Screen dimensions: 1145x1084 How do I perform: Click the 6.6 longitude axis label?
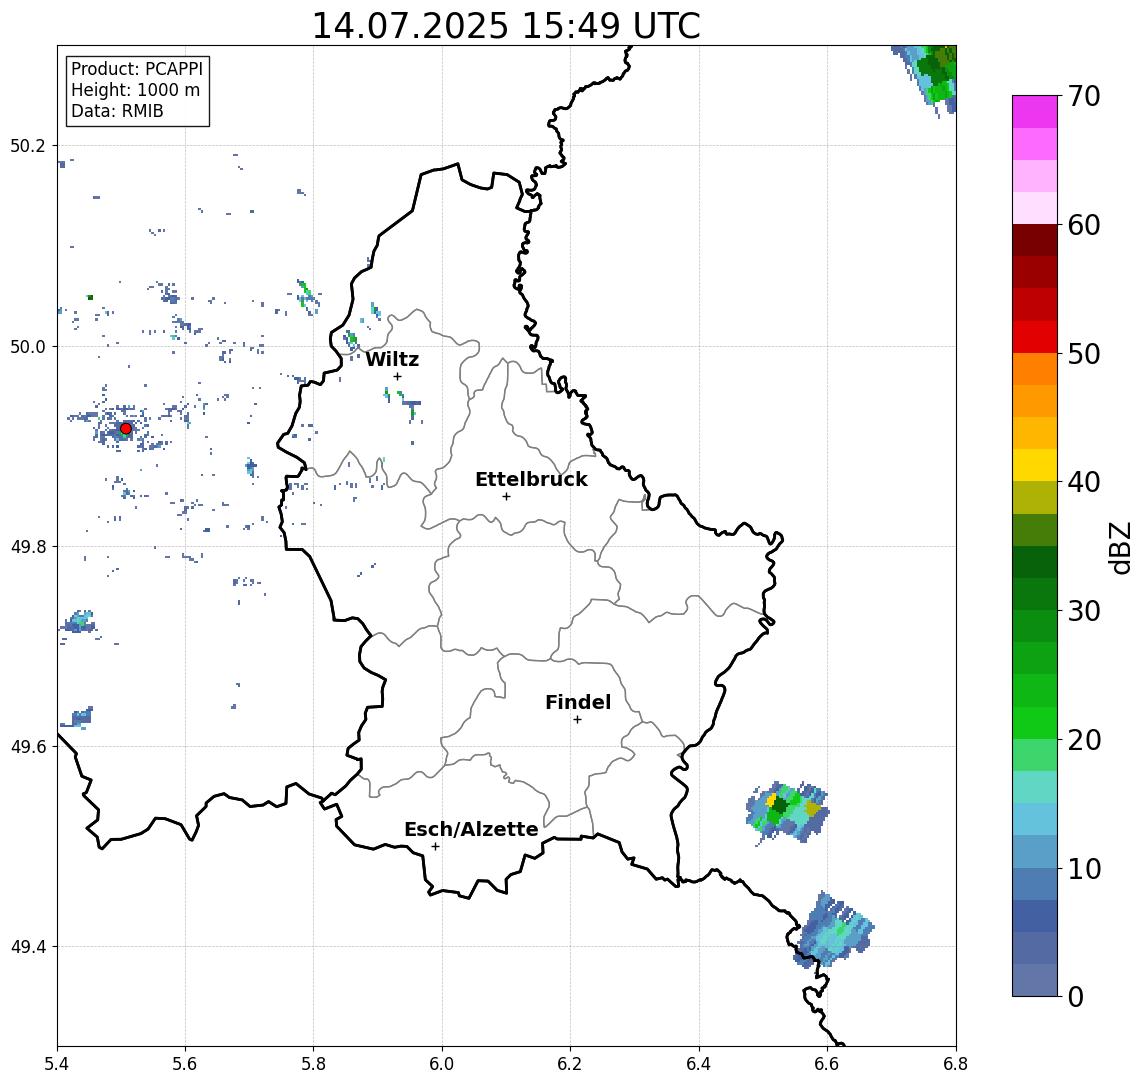(827, 1064)
